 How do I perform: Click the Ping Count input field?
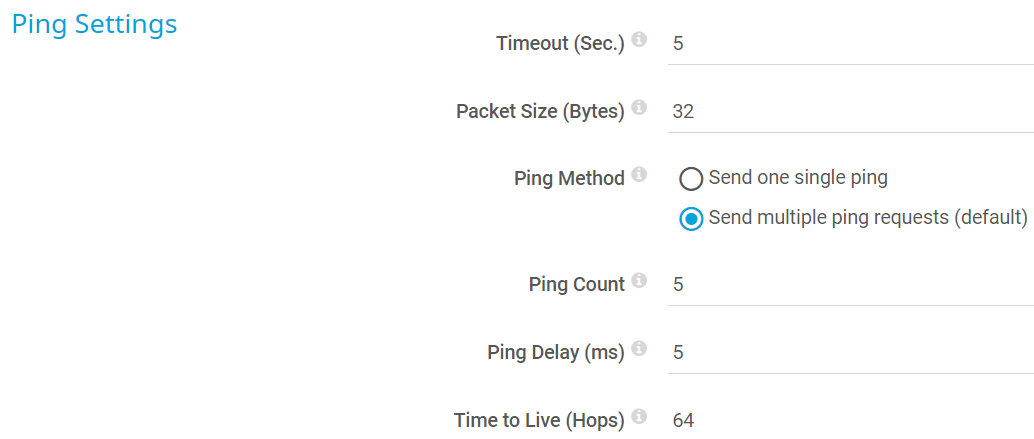click(850, 285)
